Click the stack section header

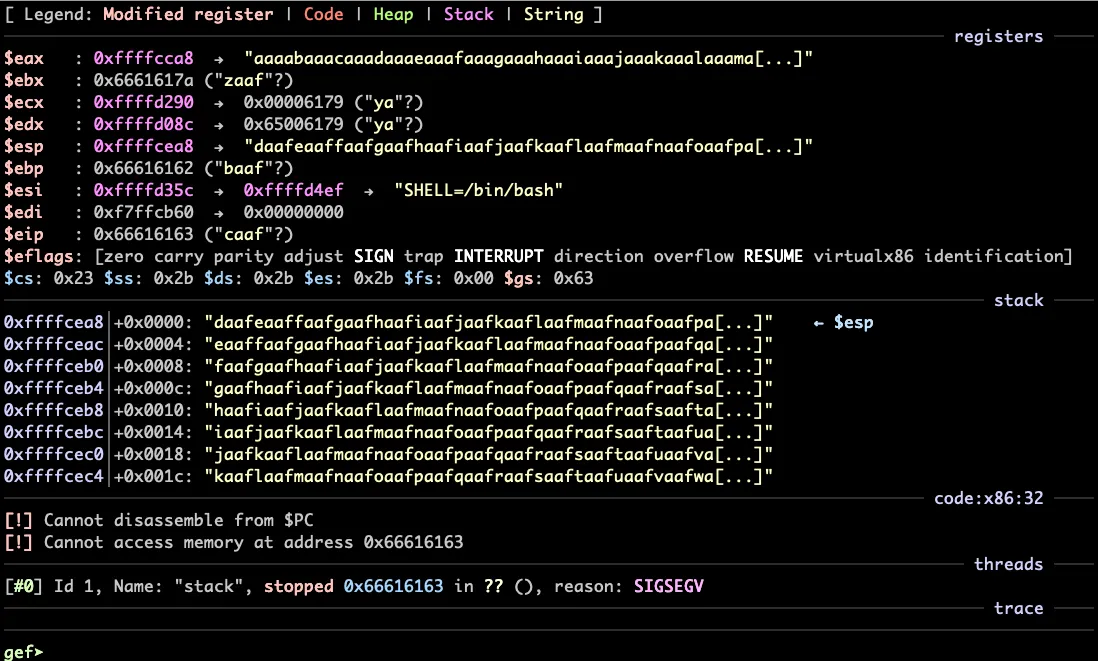1019,300
